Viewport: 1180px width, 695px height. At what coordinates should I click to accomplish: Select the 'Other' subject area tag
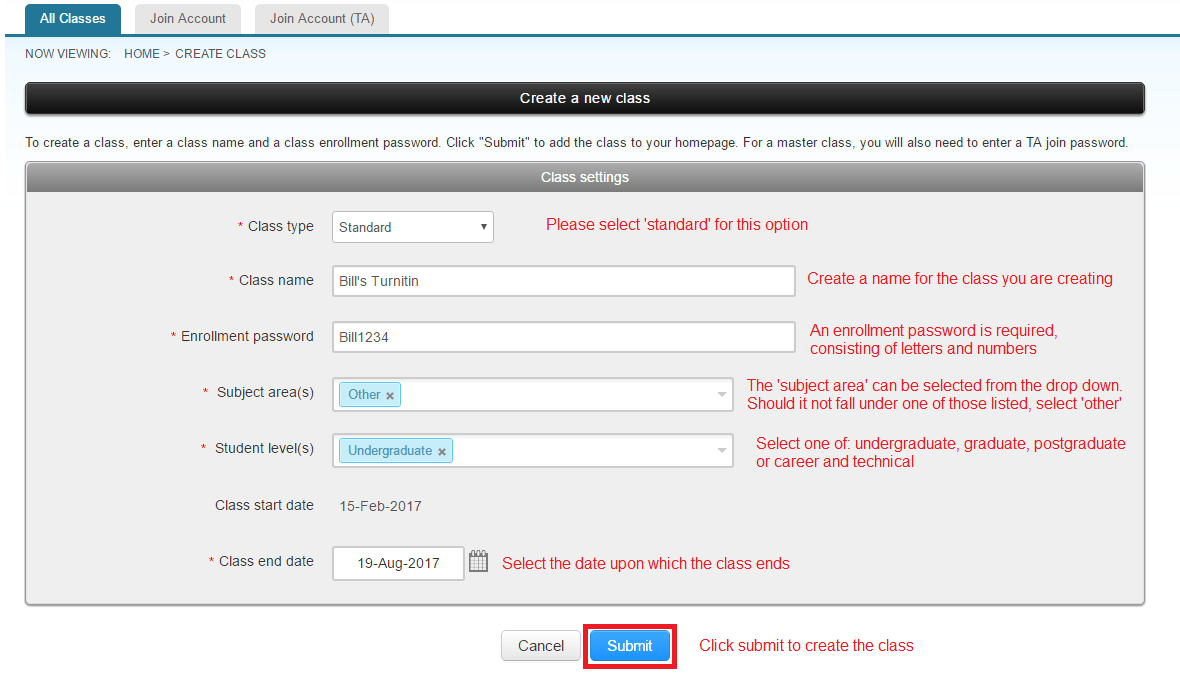364,395
